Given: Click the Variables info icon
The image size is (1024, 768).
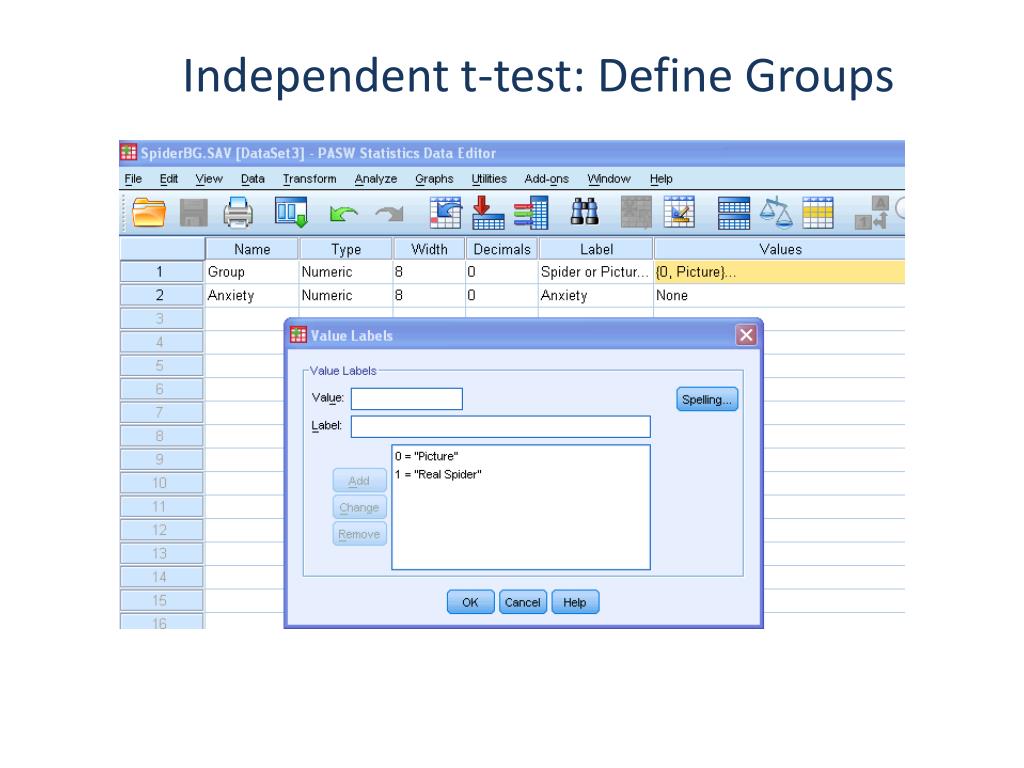Looking at the screenshot, I should click(531, 213).
